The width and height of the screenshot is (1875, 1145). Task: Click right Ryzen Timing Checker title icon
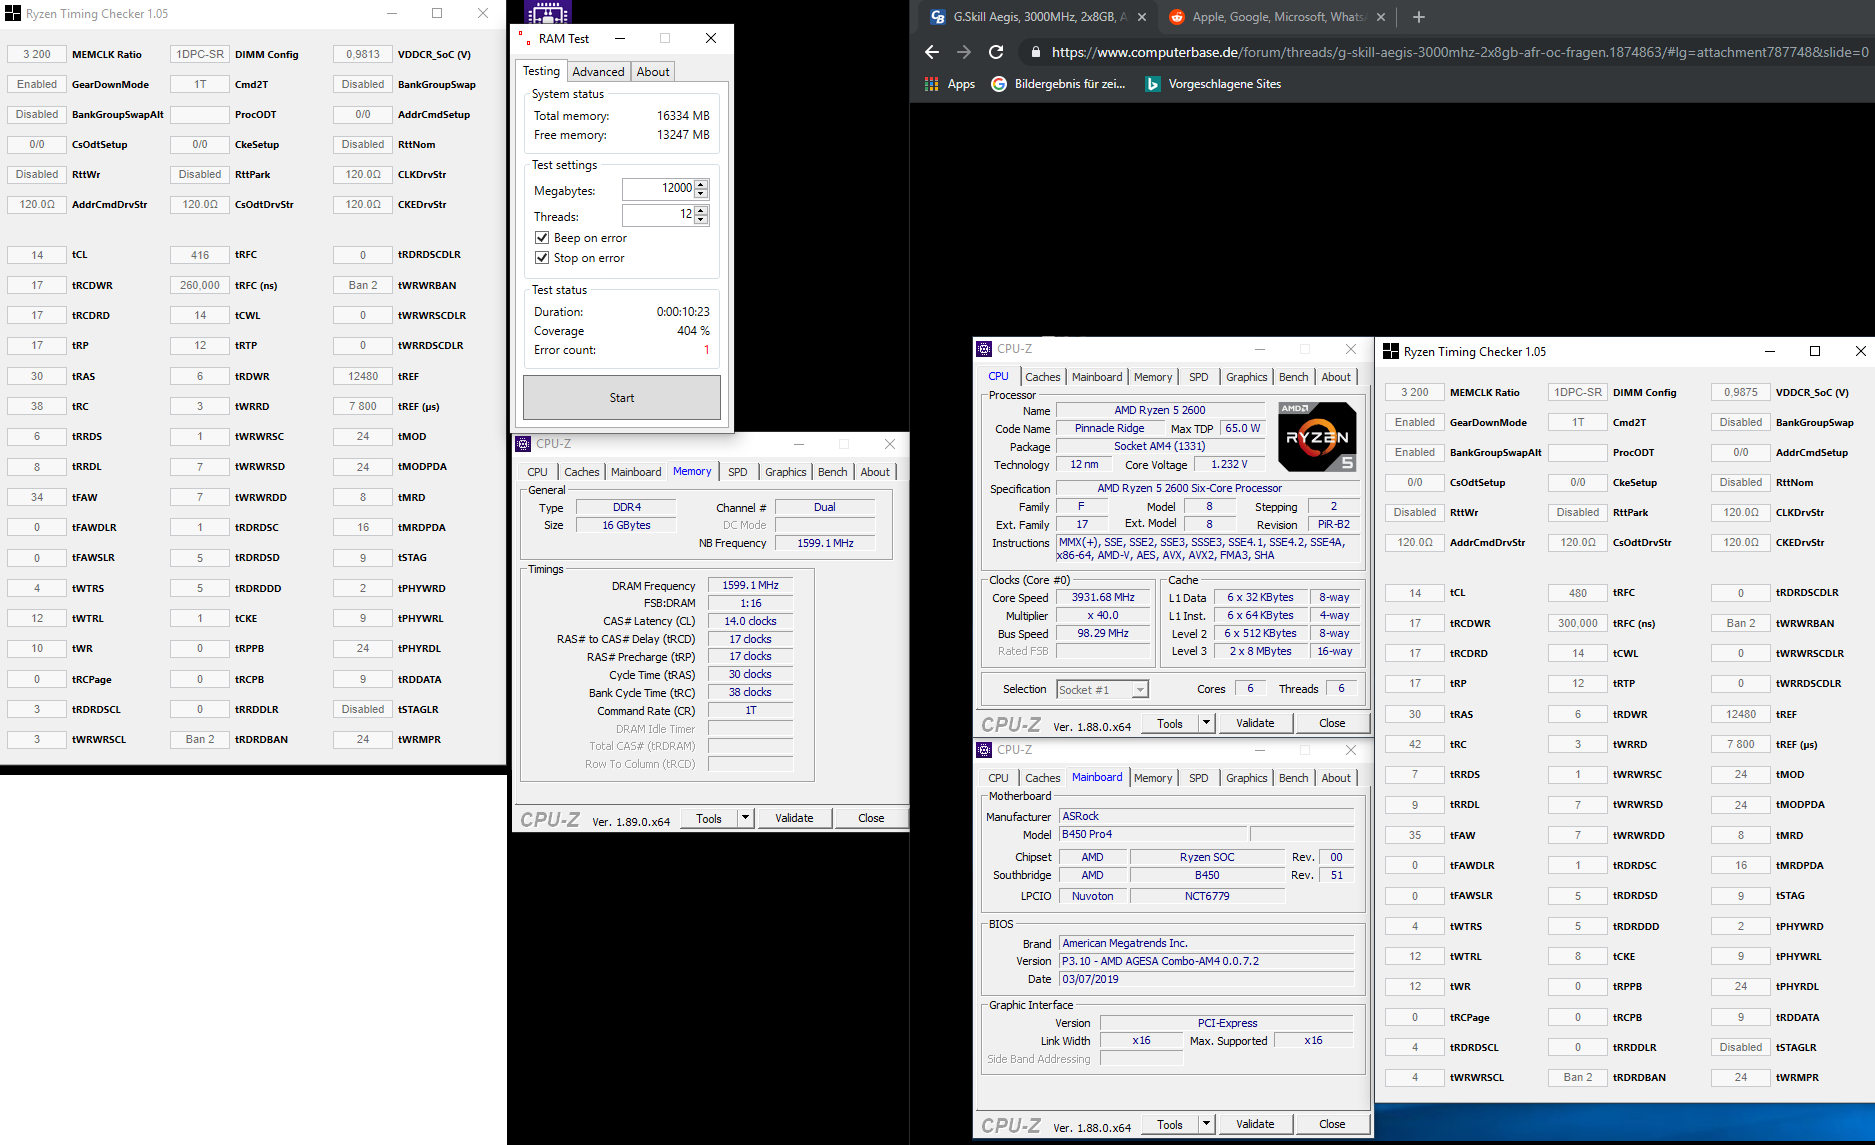(x=1390, y=351)
